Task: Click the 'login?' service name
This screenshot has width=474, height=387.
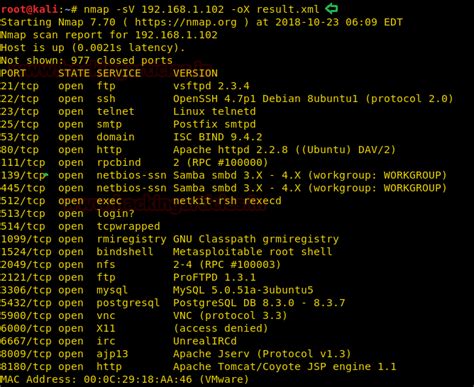Action: (x=115, y=214)
